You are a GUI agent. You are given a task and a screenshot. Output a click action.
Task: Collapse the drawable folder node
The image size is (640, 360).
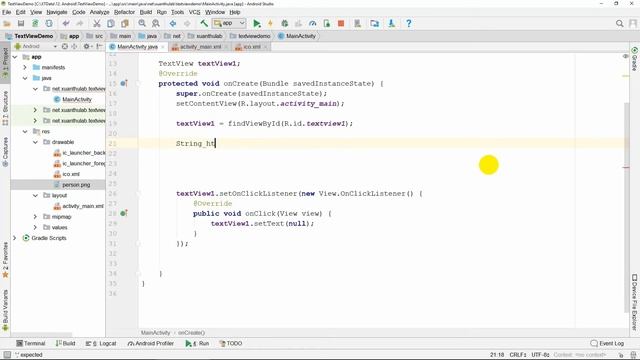point(36,142)
